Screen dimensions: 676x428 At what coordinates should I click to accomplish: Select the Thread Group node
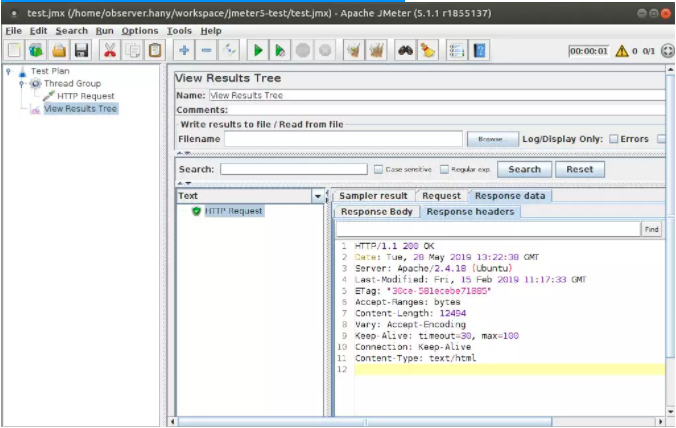click(72, 84)
